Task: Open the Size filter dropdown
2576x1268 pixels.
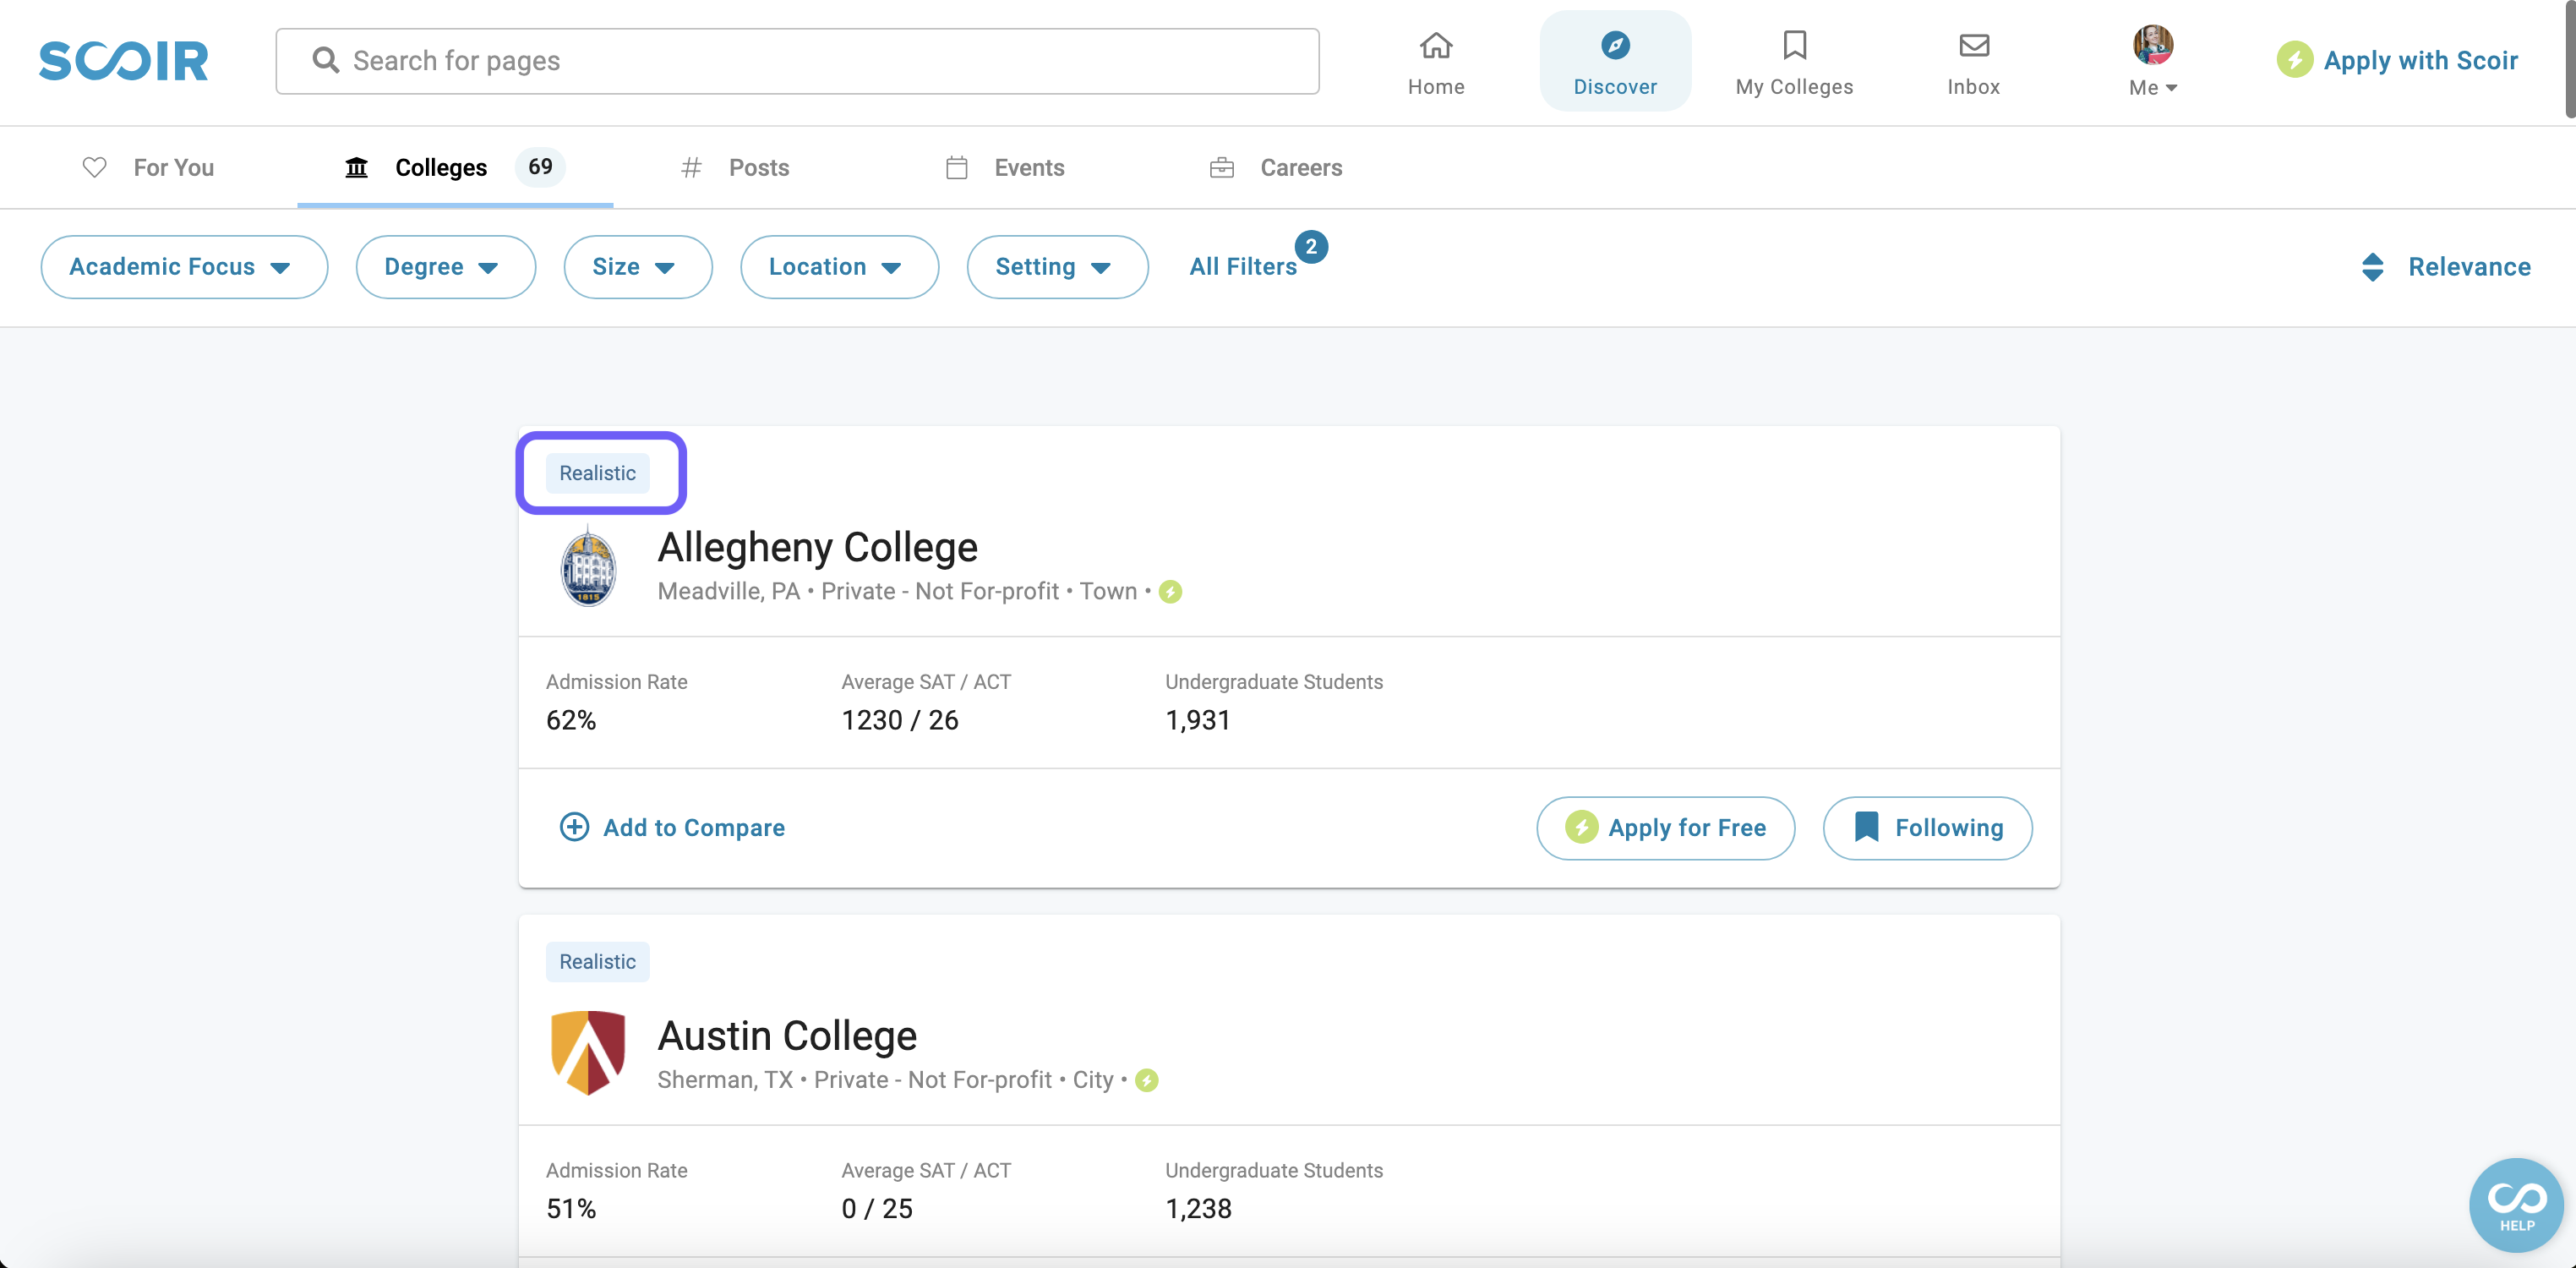Action: click(x=638, y=267)
